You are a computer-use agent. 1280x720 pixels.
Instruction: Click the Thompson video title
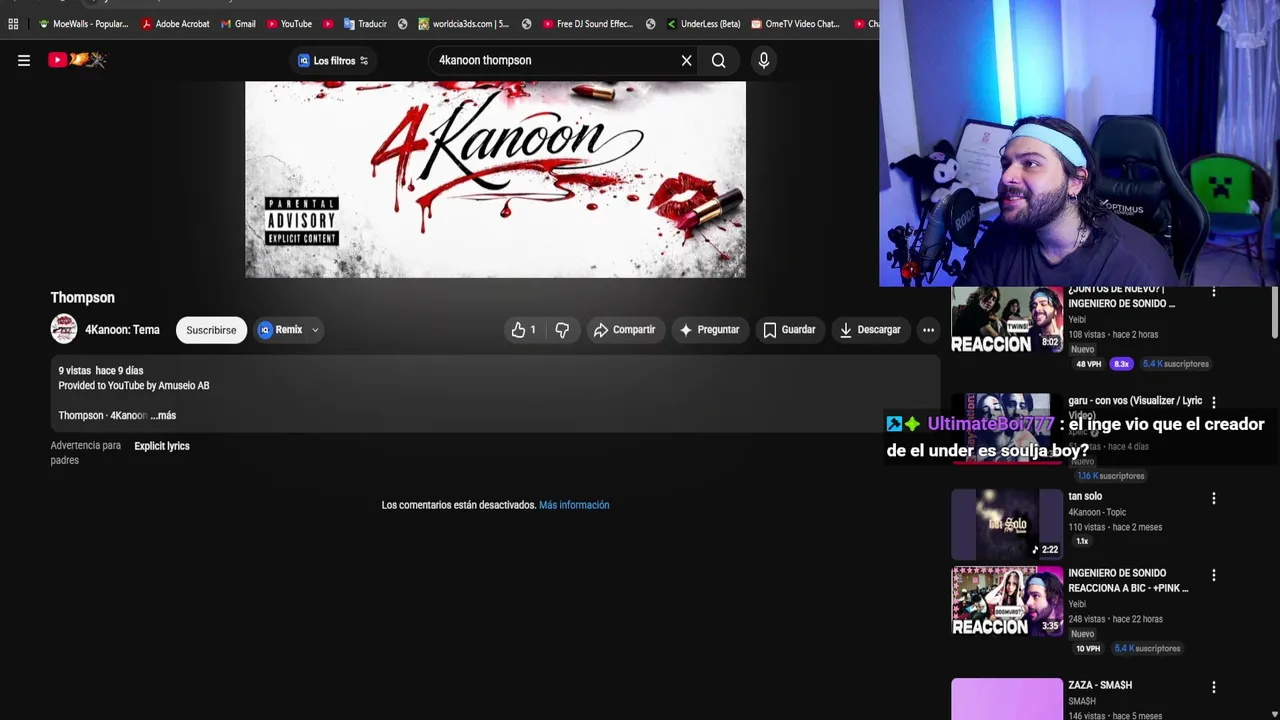click(83, 298)
